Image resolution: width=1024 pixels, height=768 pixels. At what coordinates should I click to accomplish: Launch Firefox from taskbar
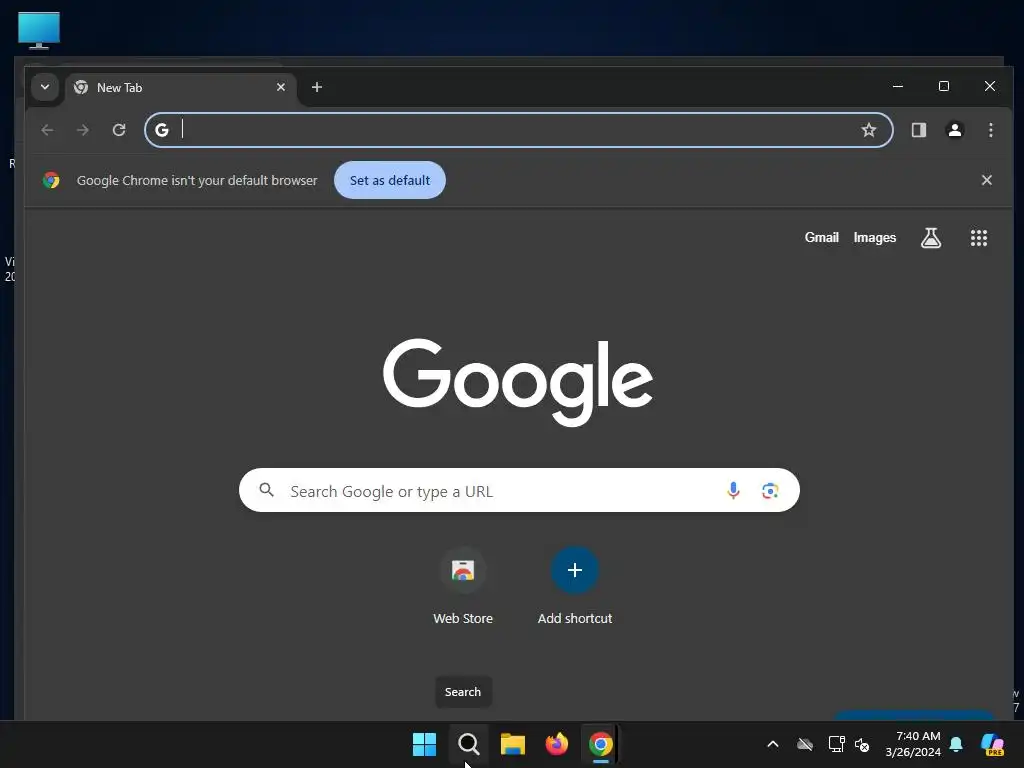coord(556,744)
